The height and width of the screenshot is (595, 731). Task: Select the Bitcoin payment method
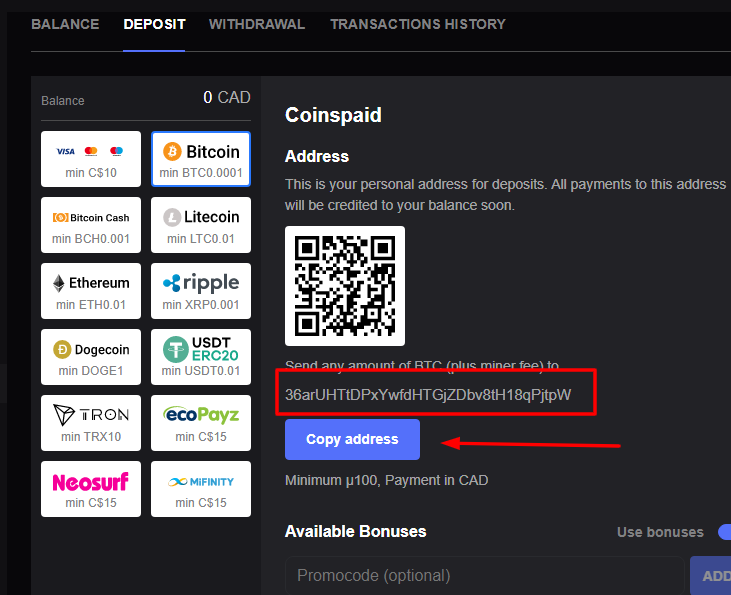point(201,159)
